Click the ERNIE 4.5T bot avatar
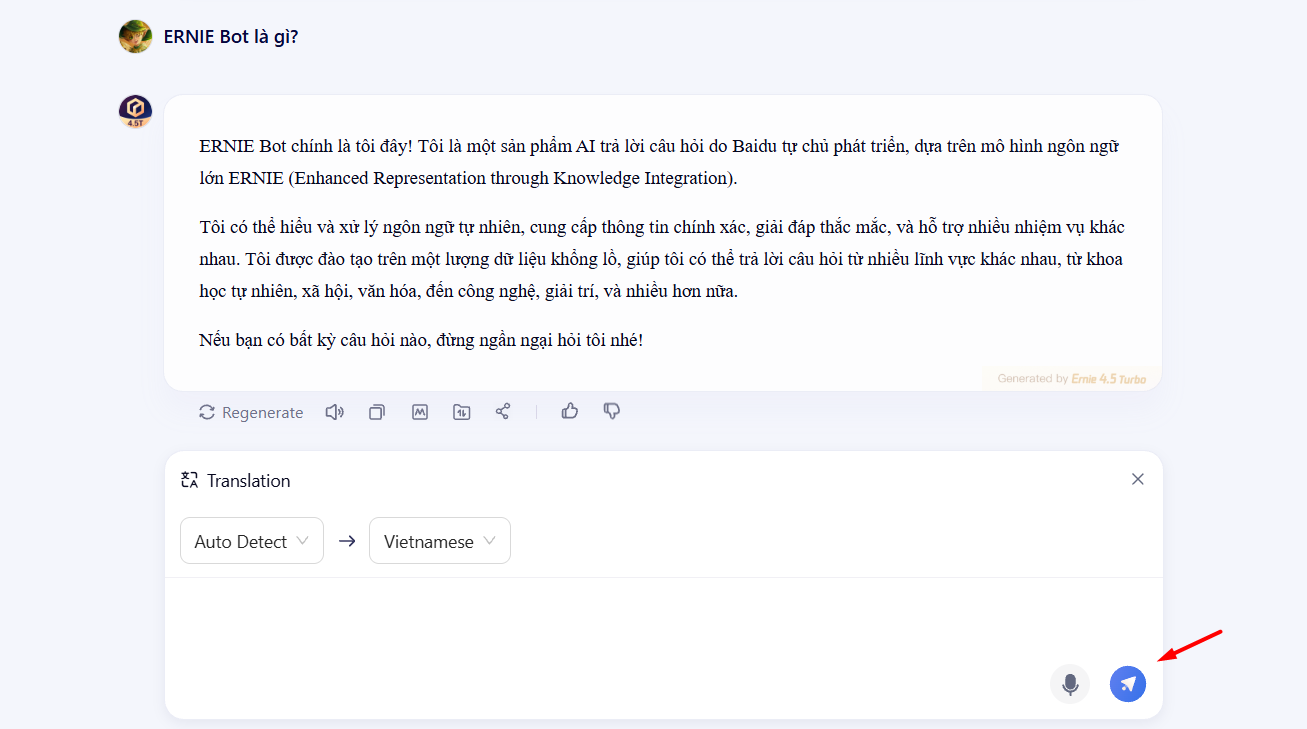 pyautogui.click(x=135, y=111)
